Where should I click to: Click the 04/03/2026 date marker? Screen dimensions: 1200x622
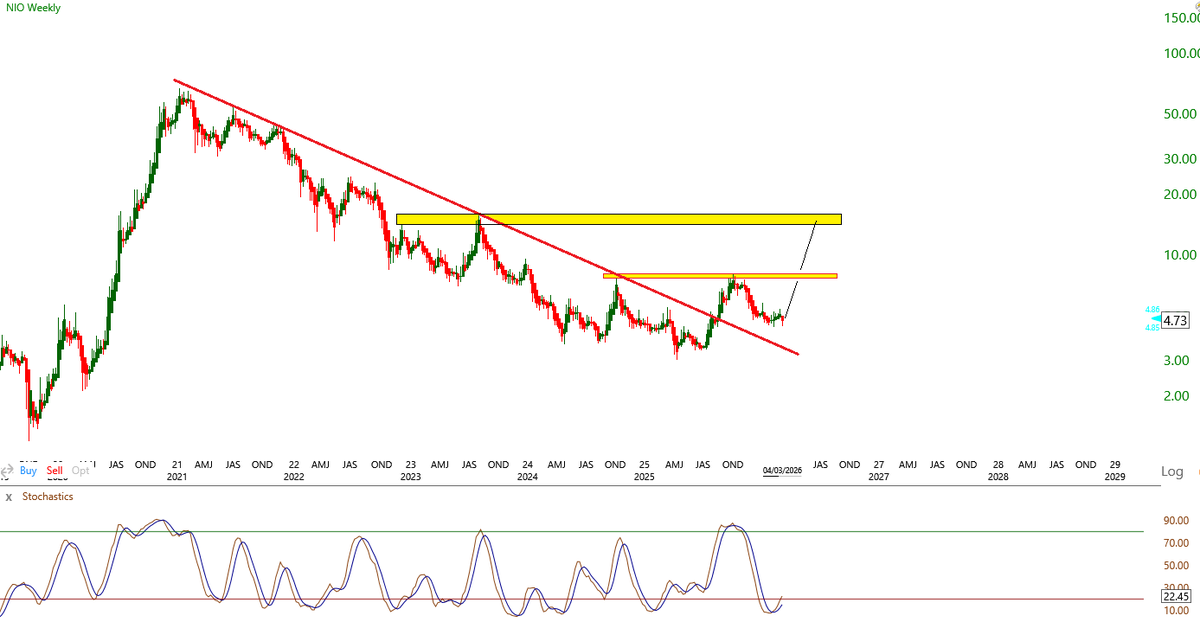point(782,470)
